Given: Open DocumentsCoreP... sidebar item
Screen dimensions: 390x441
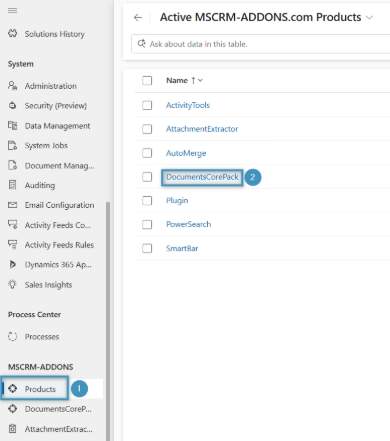Looking at the screenshot, I should click(x=58, y=409).
